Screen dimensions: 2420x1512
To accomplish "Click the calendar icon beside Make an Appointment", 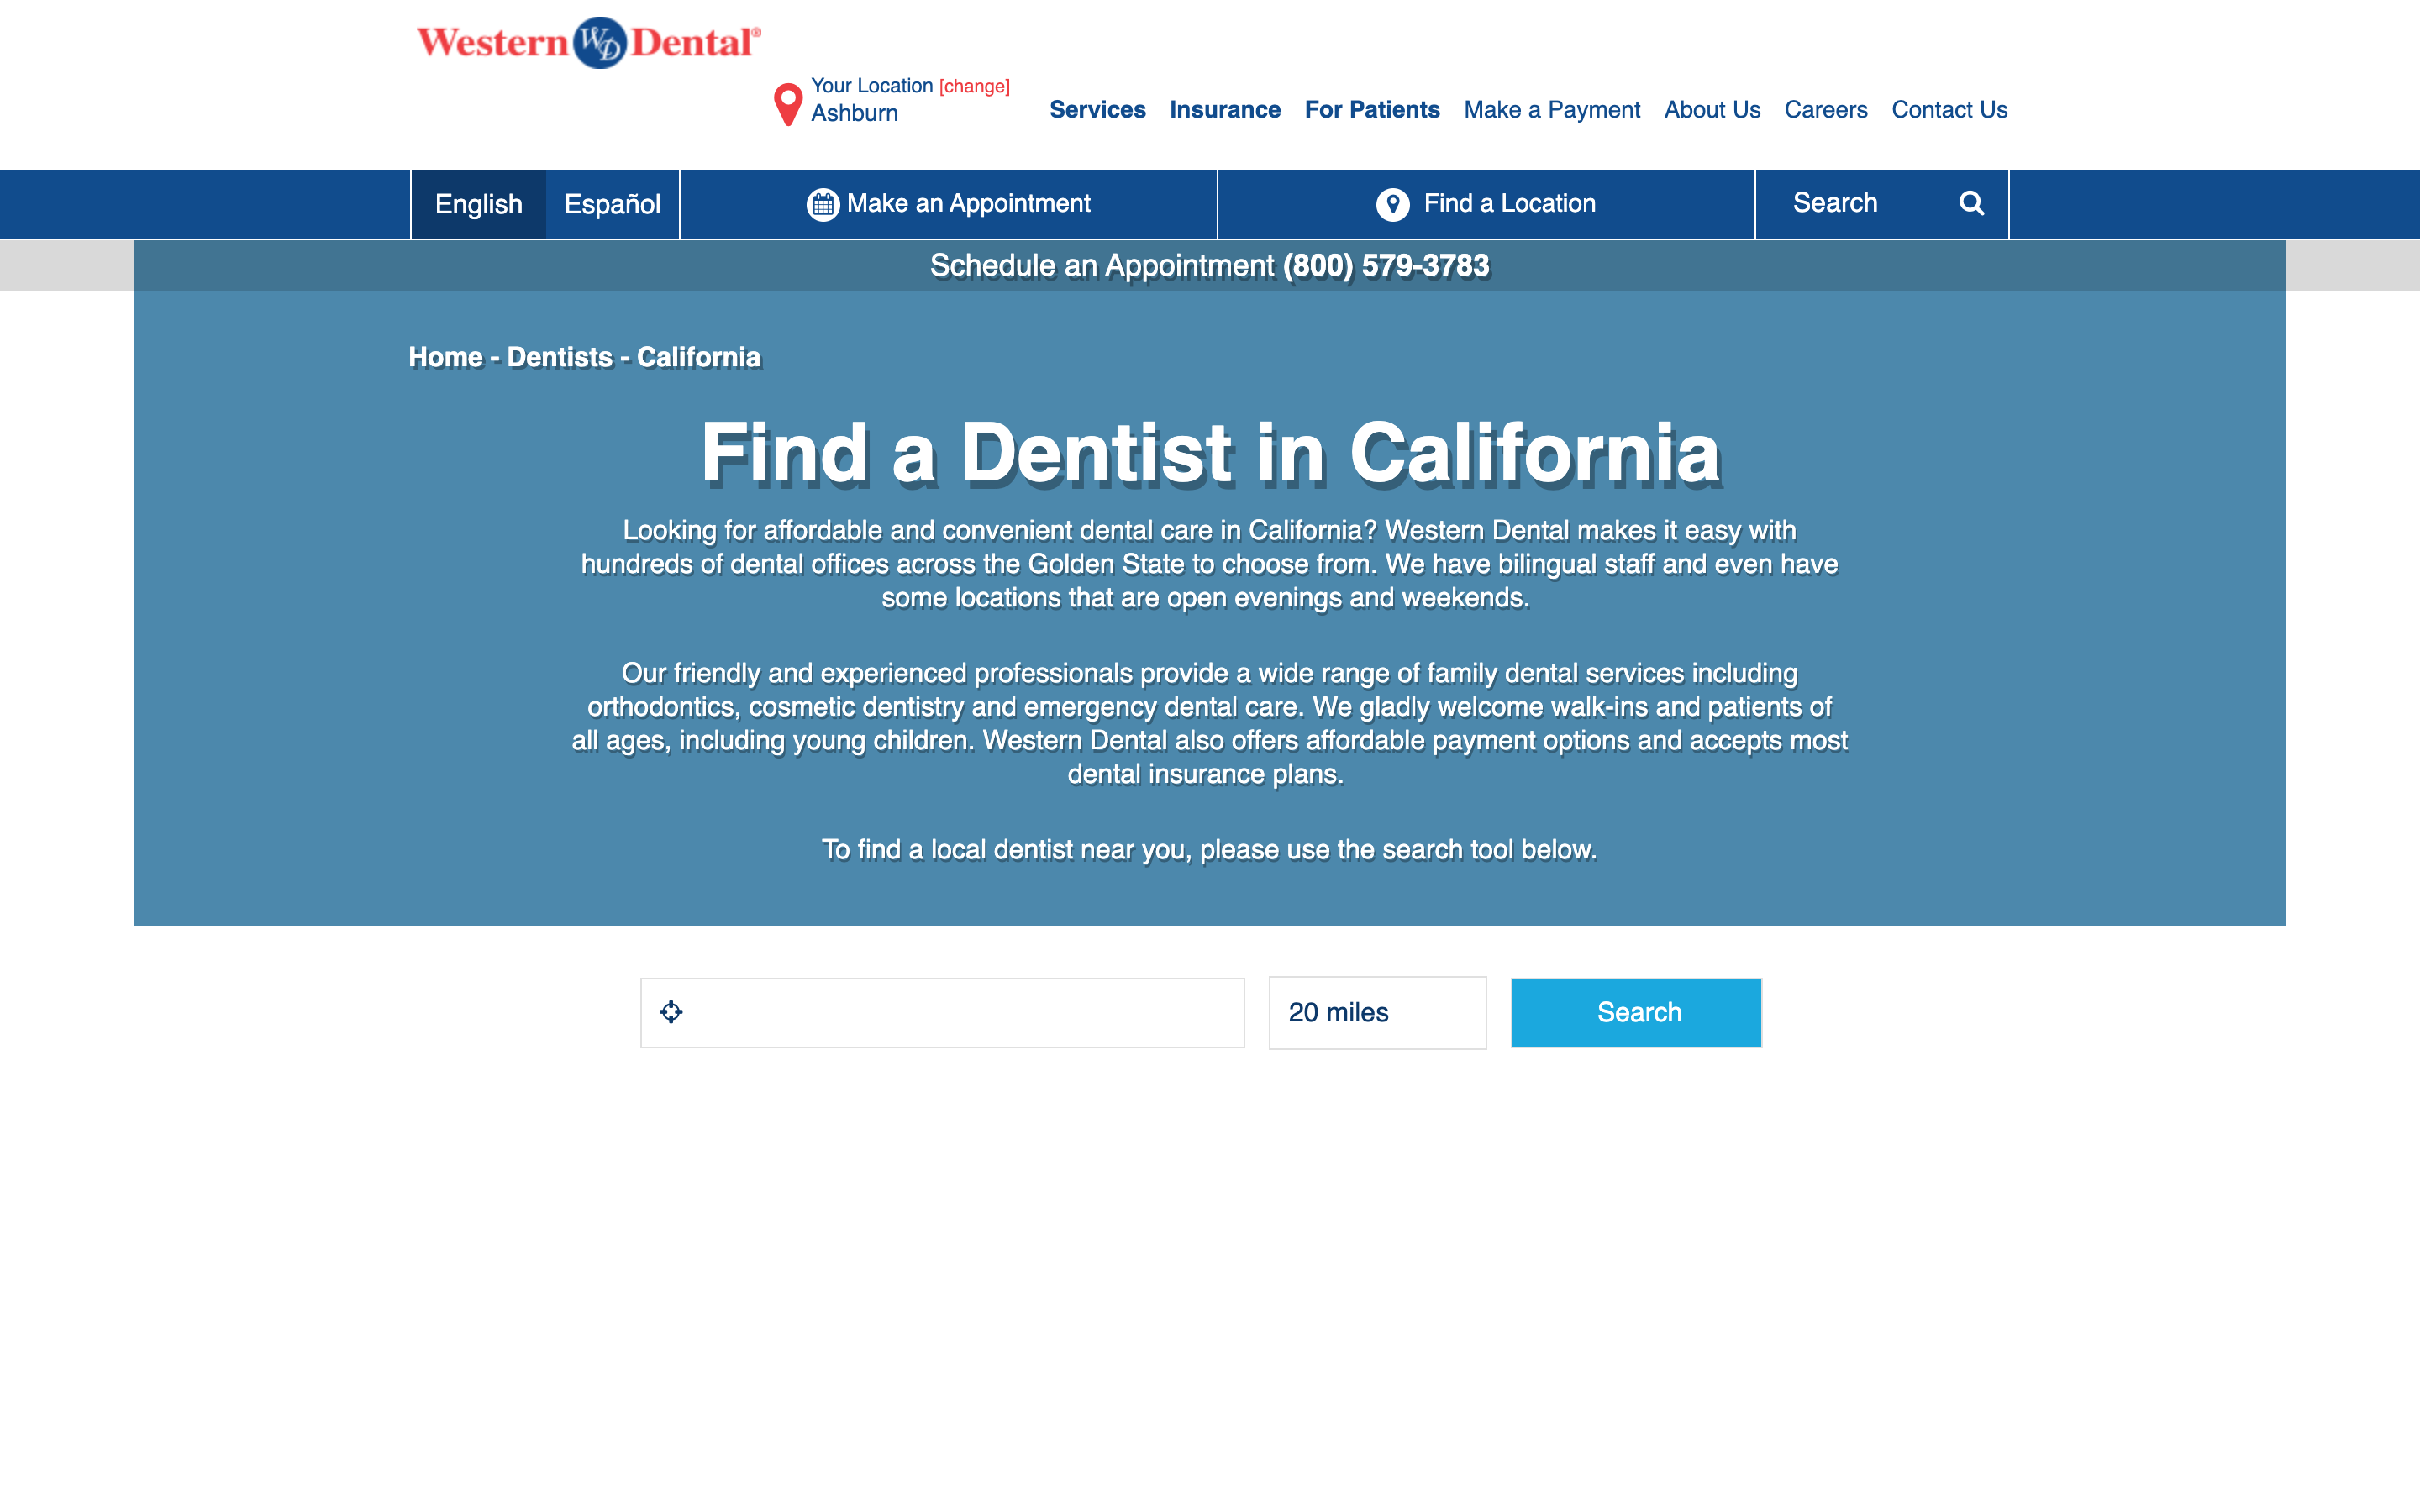I will click(x=822, y=204).
